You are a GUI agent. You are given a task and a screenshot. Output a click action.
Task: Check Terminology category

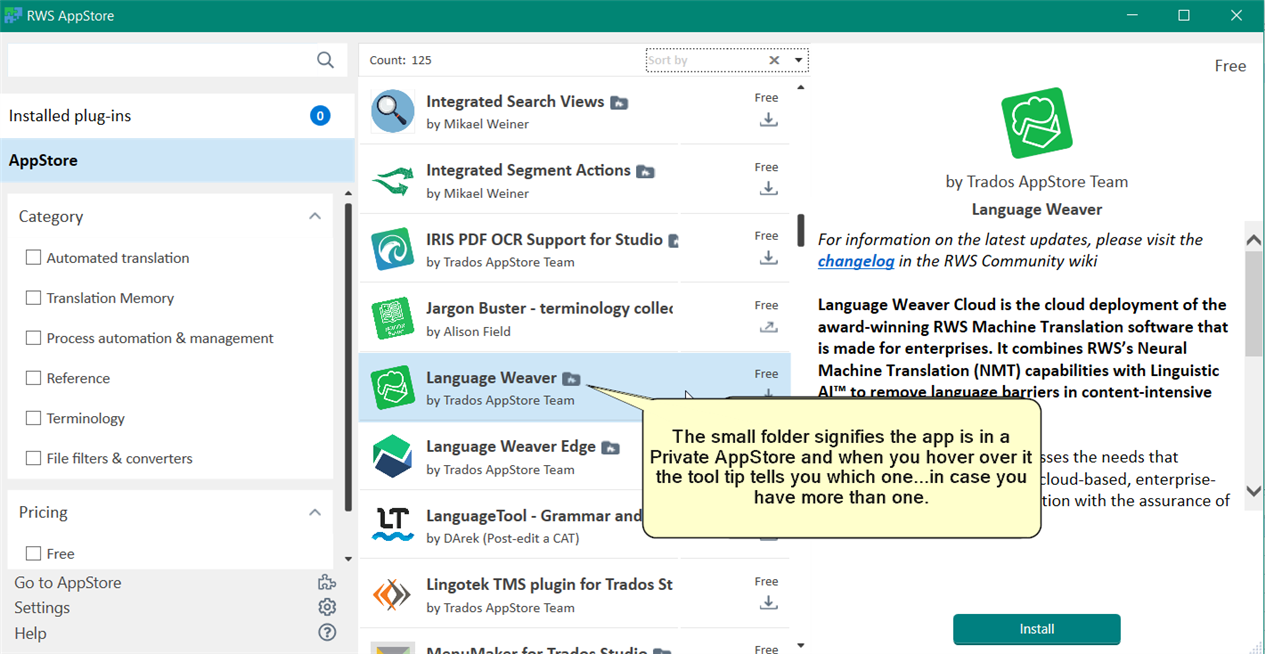tap(33, 417)
